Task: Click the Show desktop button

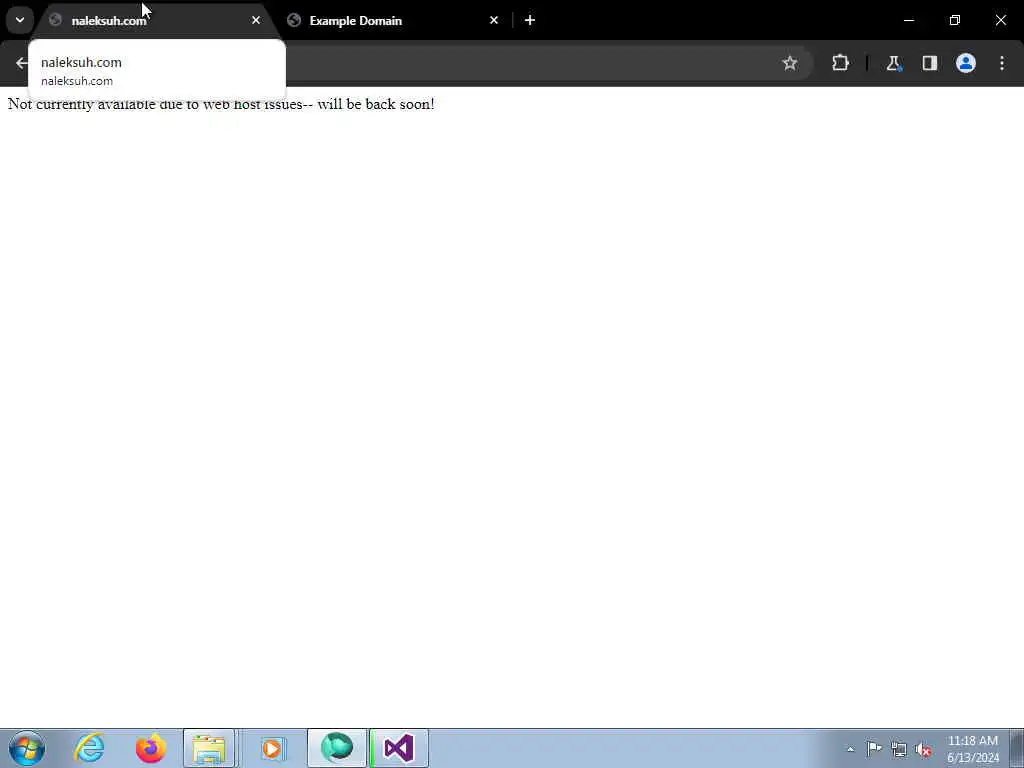Action: pos(1017,748)
